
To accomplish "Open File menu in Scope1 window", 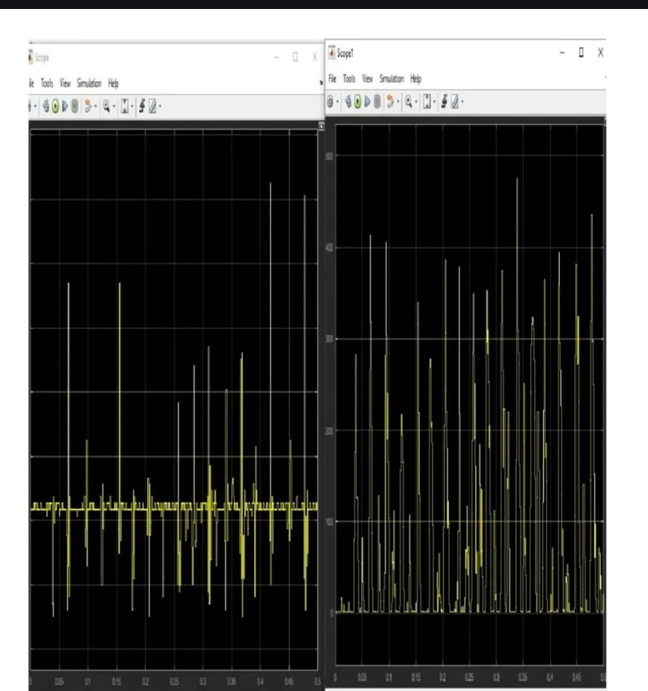I will click(x=332, y=78).
